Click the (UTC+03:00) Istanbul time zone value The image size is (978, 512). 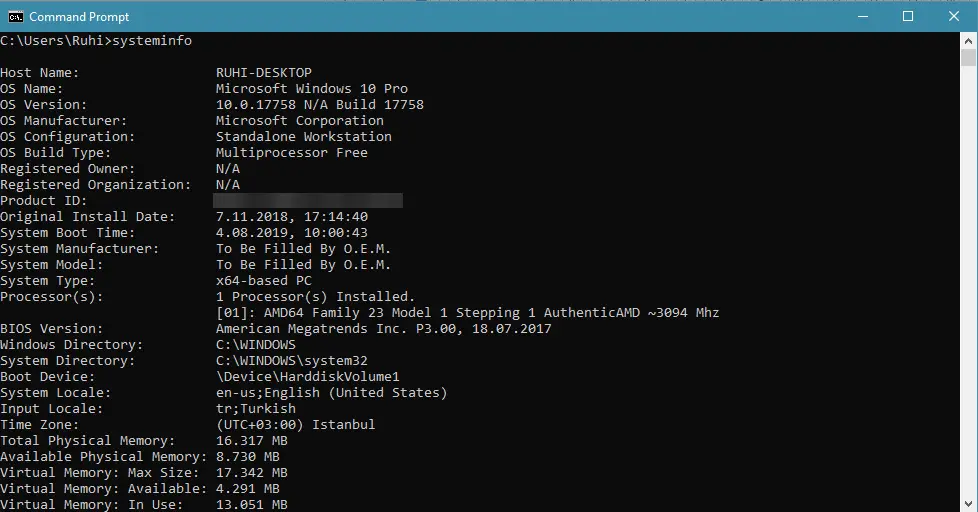point(296,425)
